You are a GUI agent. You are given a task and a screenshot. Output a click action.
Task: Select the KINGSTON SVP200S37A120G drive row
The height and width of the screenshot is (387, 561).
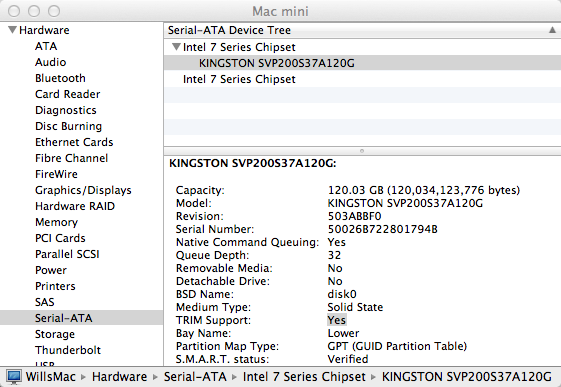362,63
